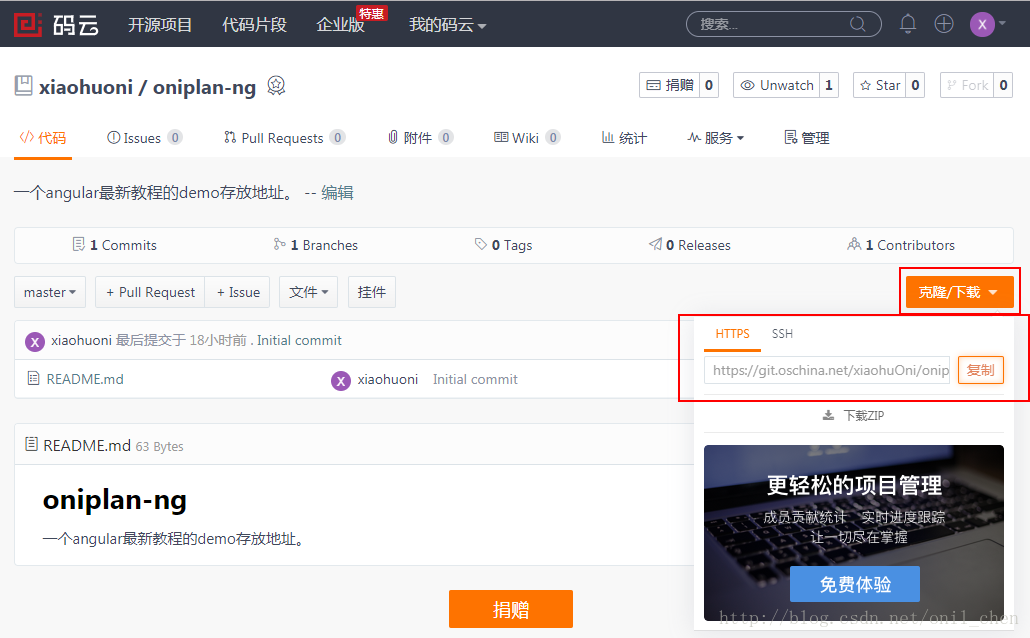The height and width of the screenshot is (638, 1030).
Task: Star the repository
Action: [x=880, y=85]
